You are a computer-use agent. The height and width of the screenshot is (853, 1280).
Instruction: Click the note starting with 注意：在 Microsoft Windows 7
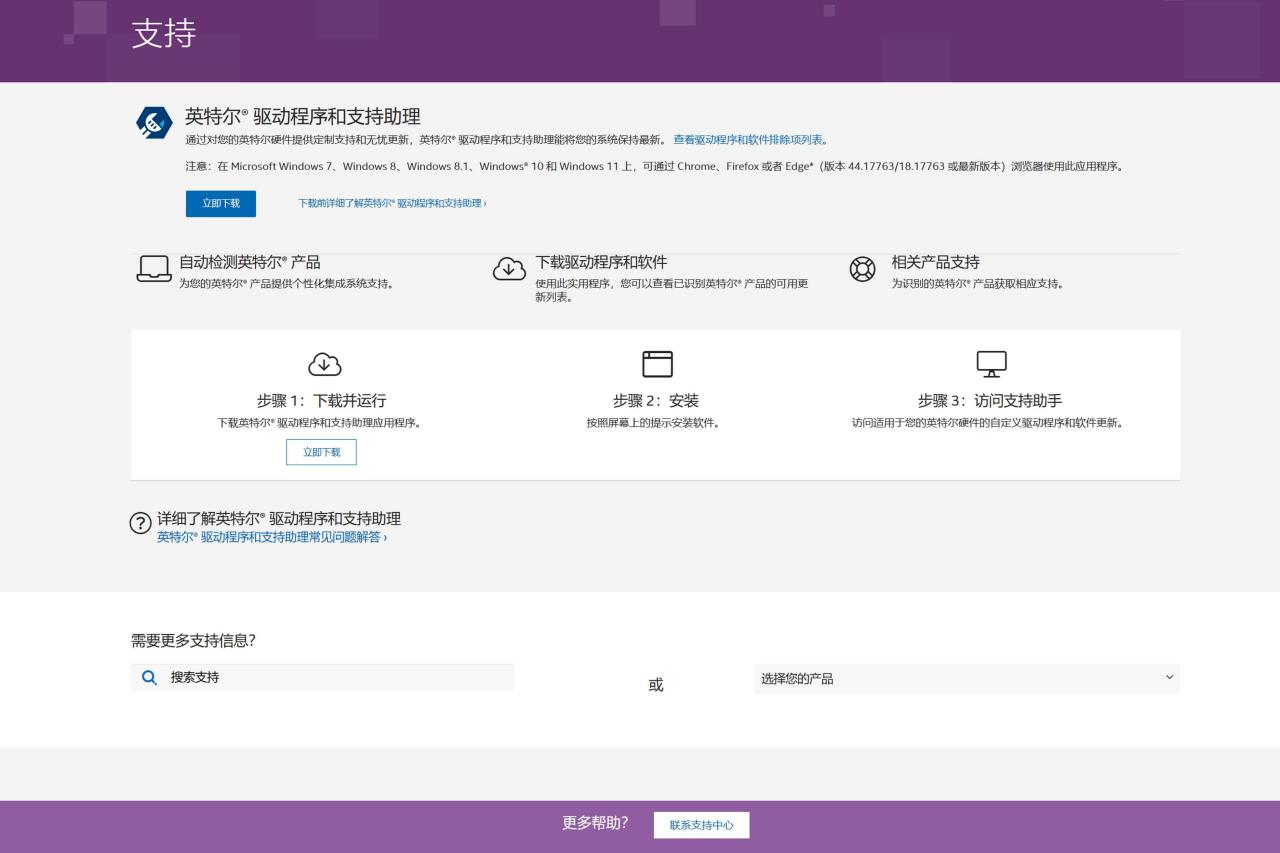pyautogui.click(x=655, y=166)
